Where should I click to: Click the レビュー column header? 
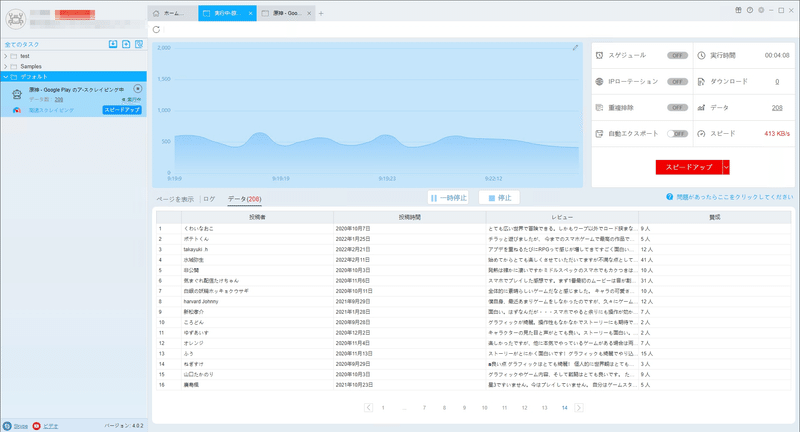point(562,217)
